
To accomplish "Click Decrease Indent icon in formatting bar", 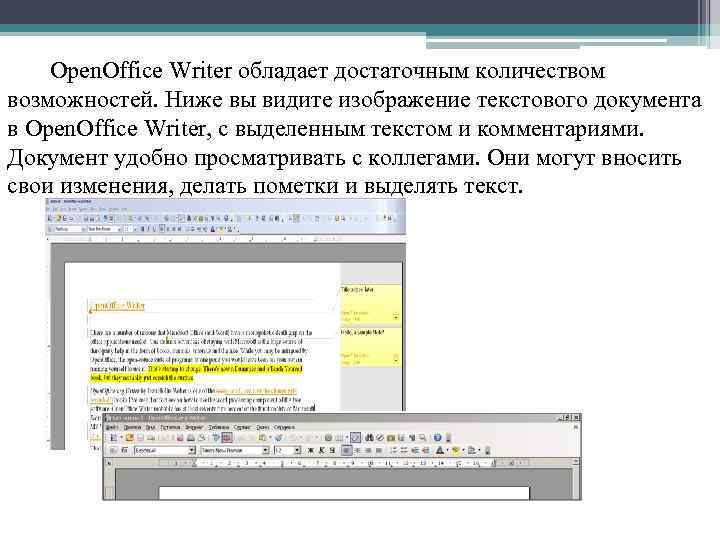I will point(416,450).
